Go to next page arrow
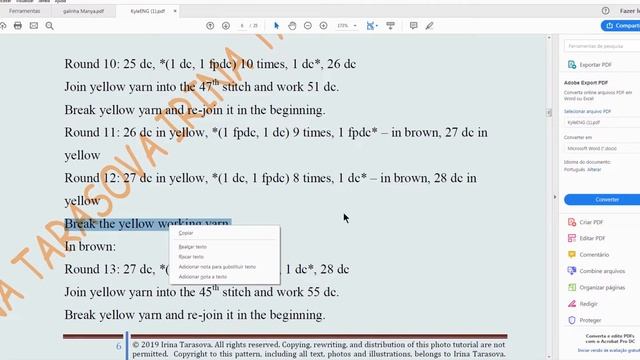The height and width of the screenshot is (360, 640). click(226, 26)
